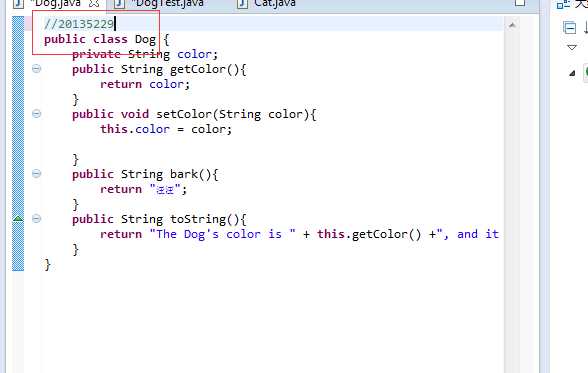Close the Dog.java editor tab
This screenshot has height=373, width=588.
click(x=94, y=3)
